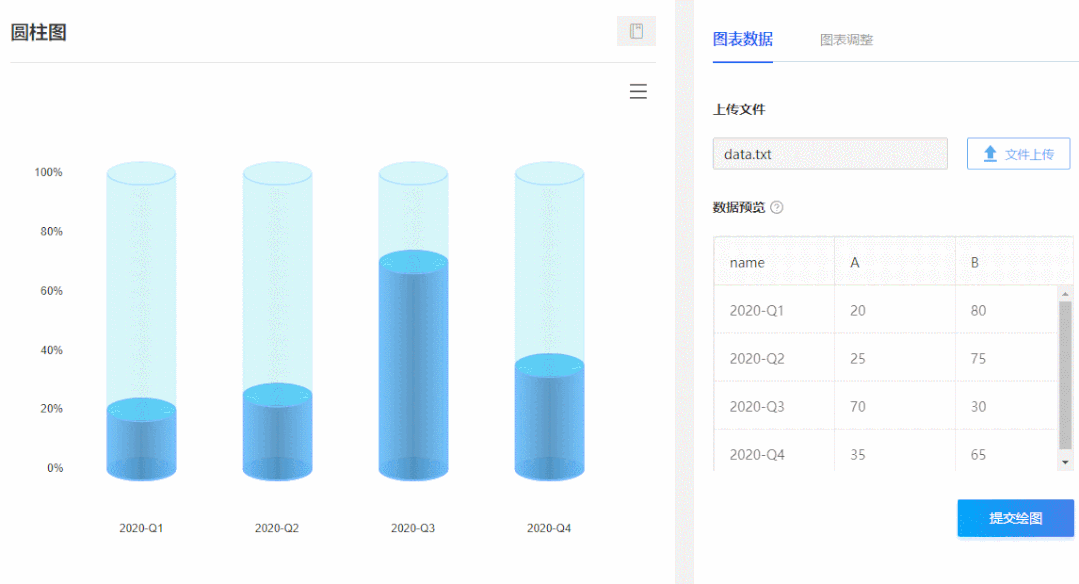Click the scrollbar up arrow in data table
1079x584 pixels.
[1065, 294]
